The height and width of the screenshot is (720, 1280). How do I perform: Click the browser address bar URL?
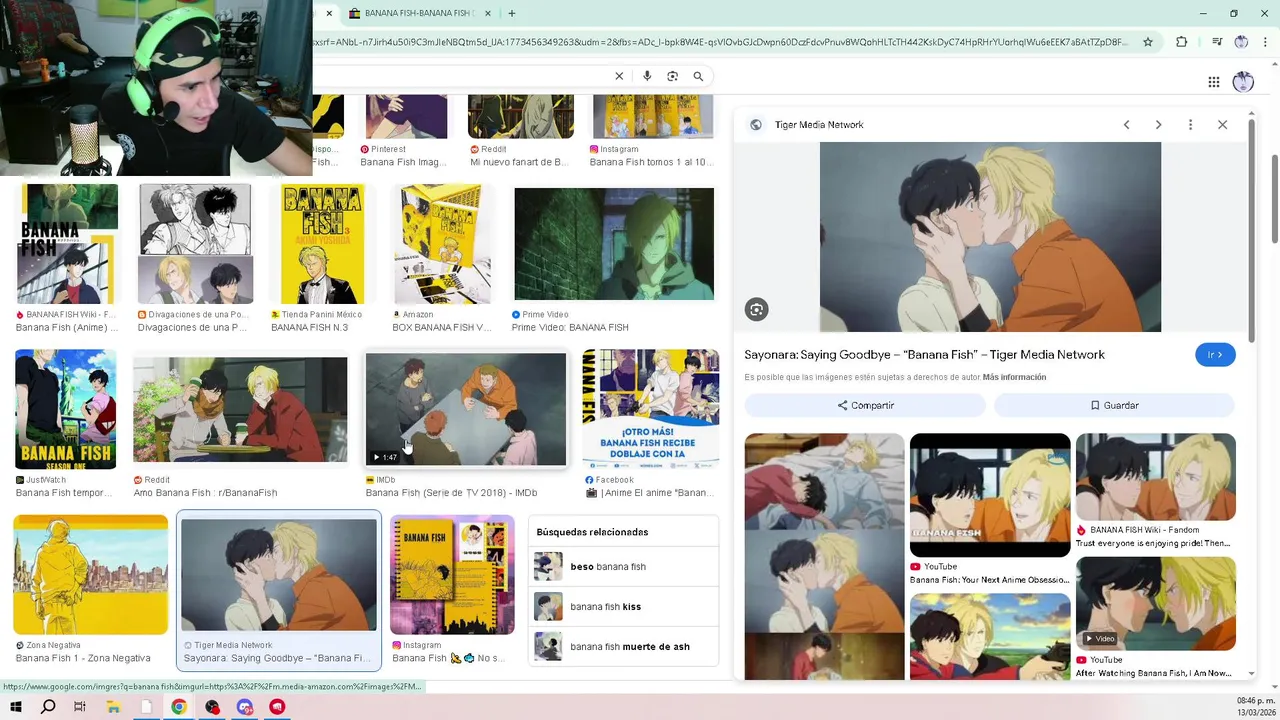tap(720, 42)
